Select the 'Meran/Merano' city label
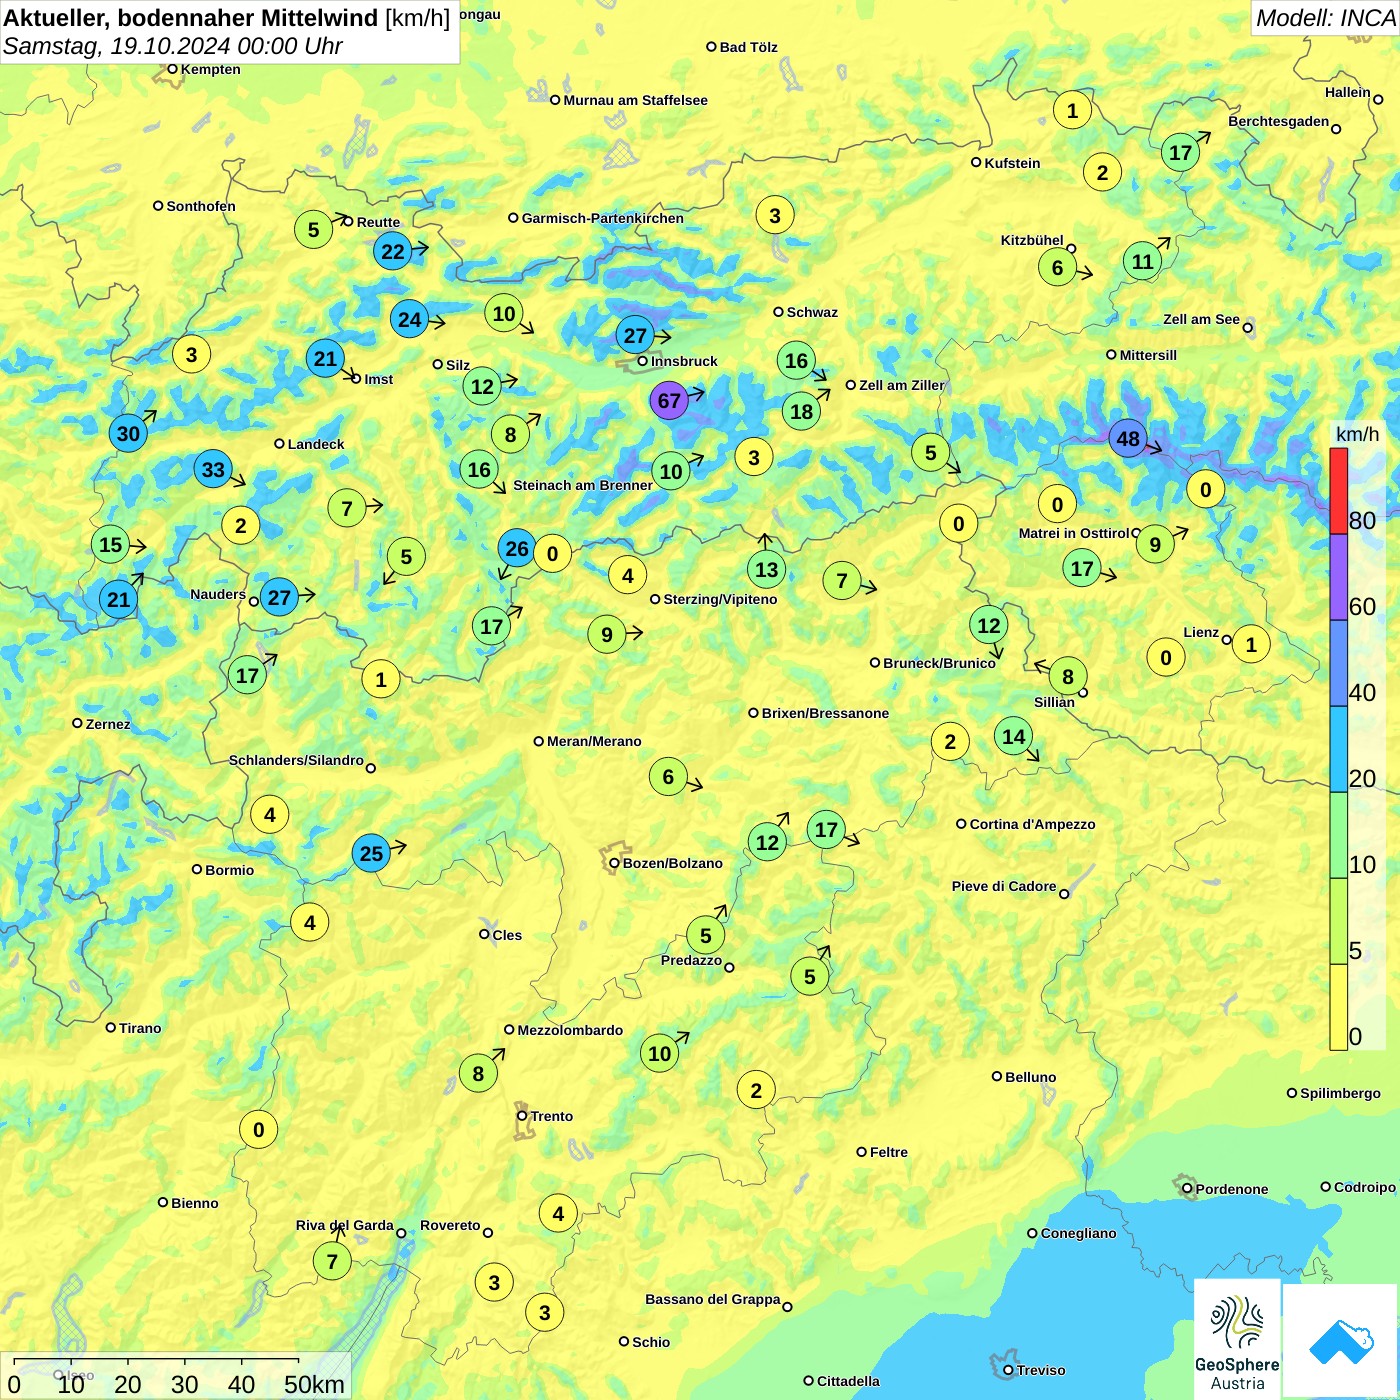This screenshot has width=1400, height=1400. click(x=594, y=741)
